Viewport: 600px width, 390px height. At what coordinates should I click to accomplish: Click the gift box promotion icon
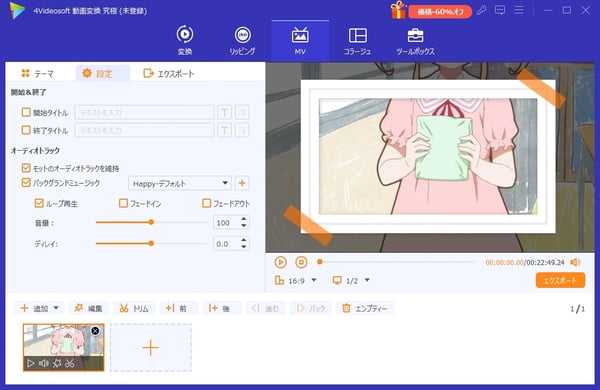(x=398, y=10)
